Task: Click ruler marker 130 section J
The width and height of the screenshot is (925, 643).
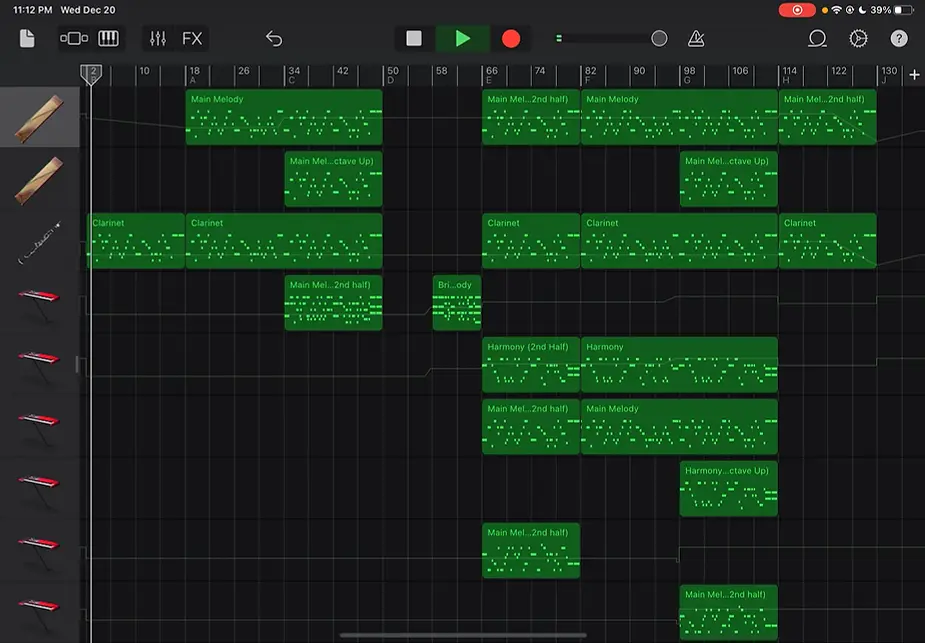Action: pos(888,75)
